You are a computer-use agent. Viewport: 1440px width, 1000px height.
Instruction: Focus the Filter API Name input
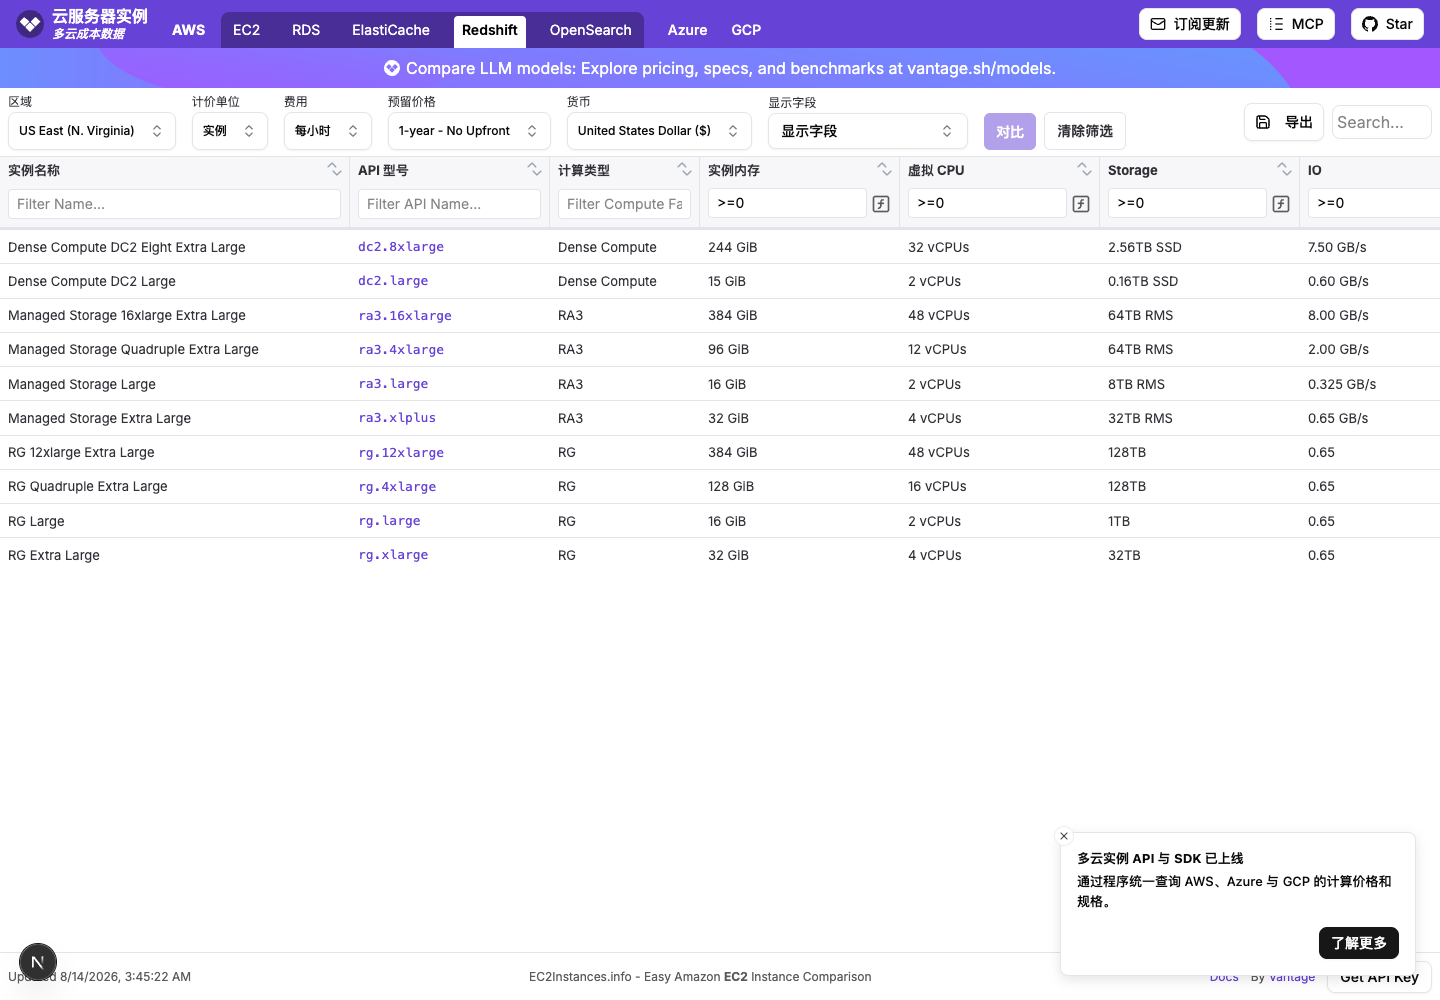click(449, 204)
